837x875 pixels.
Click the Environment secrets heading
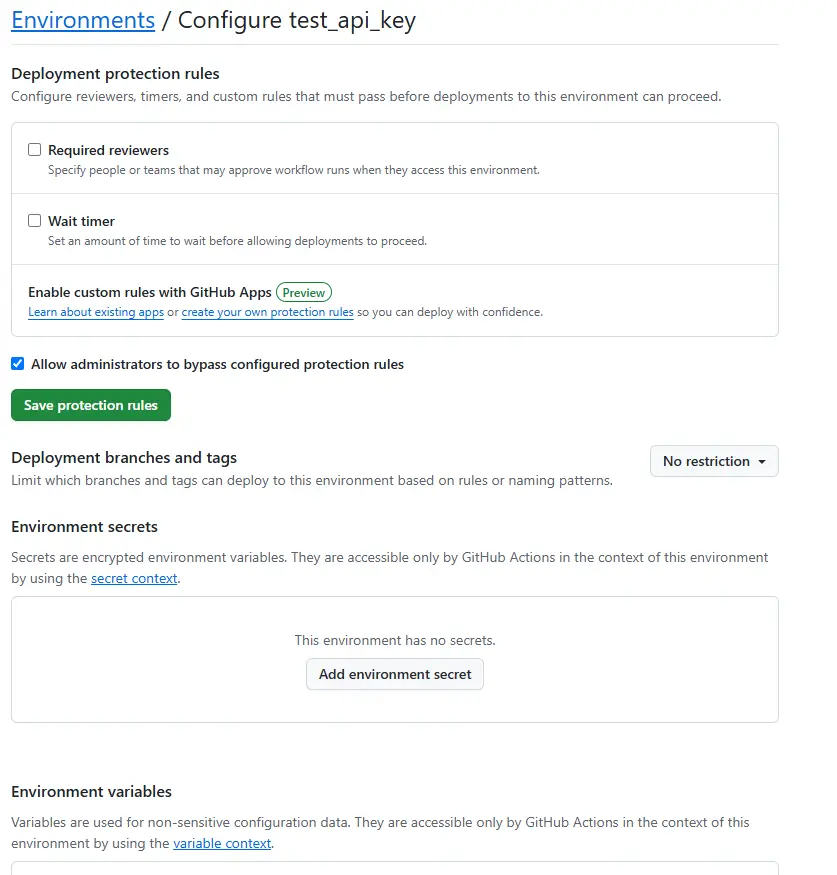tap(84, 527)
